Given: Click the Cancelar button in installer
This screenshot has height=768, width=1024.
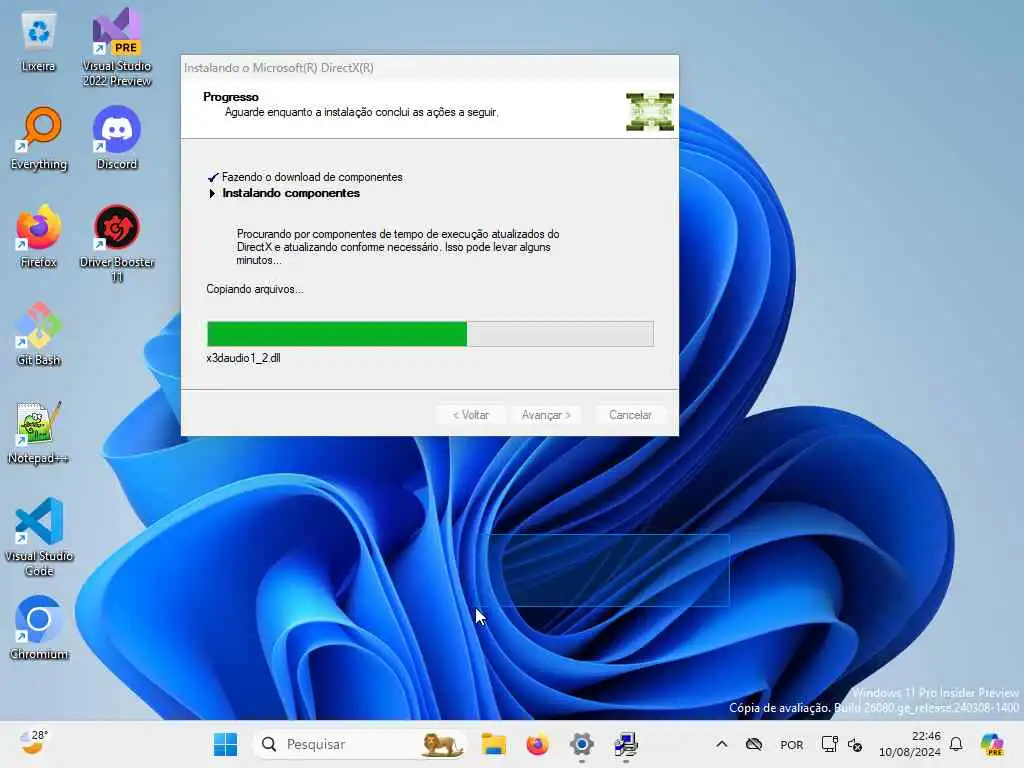Looking at the screenshot, I should [630, 415].
